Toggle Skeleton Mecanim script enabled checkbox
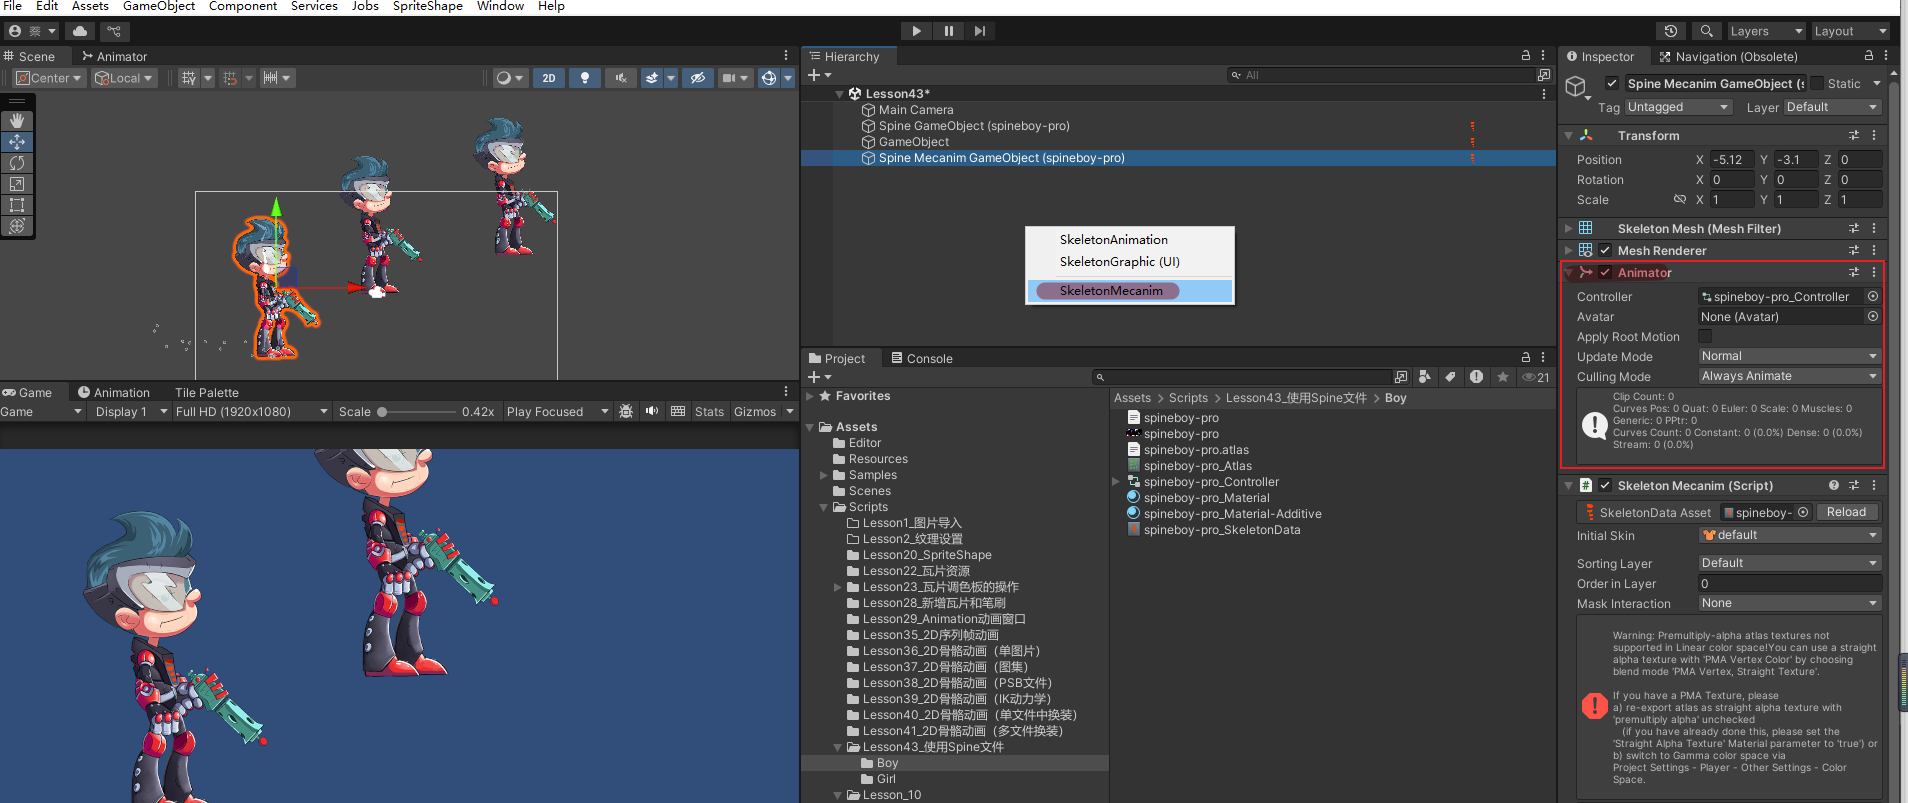 [1605, 485]
